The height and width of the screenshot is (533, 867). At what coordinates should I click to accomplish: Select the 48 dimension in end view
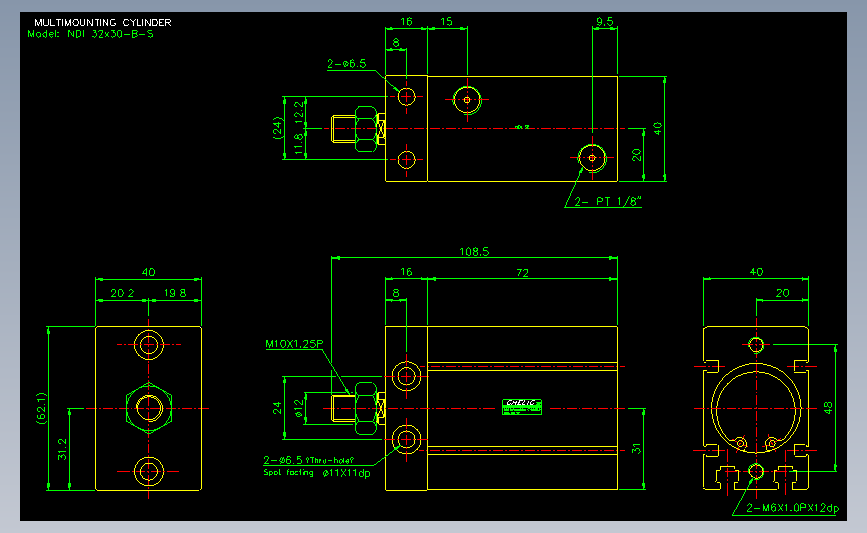pos(828,408)
